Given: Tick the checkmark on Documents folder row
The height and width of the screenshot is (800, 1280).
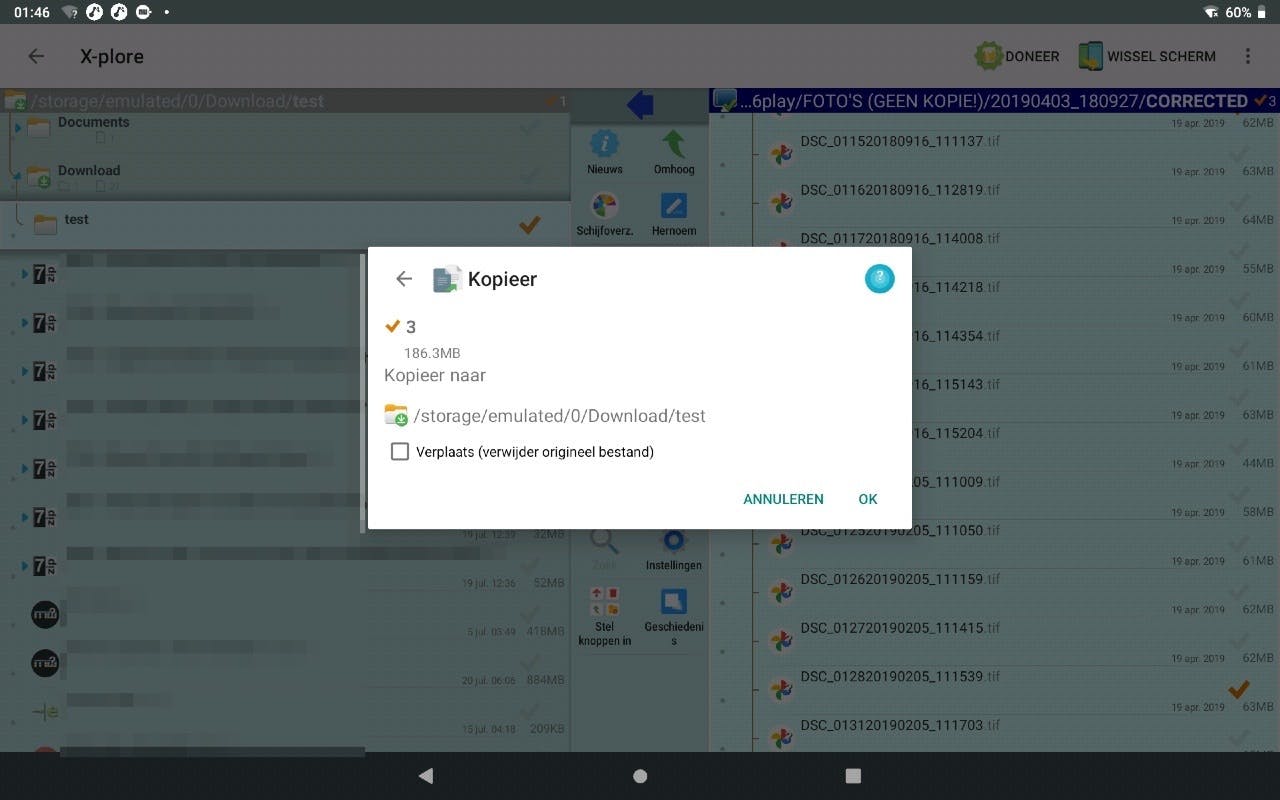Looking at the screenshot, I should click(530, 127).
